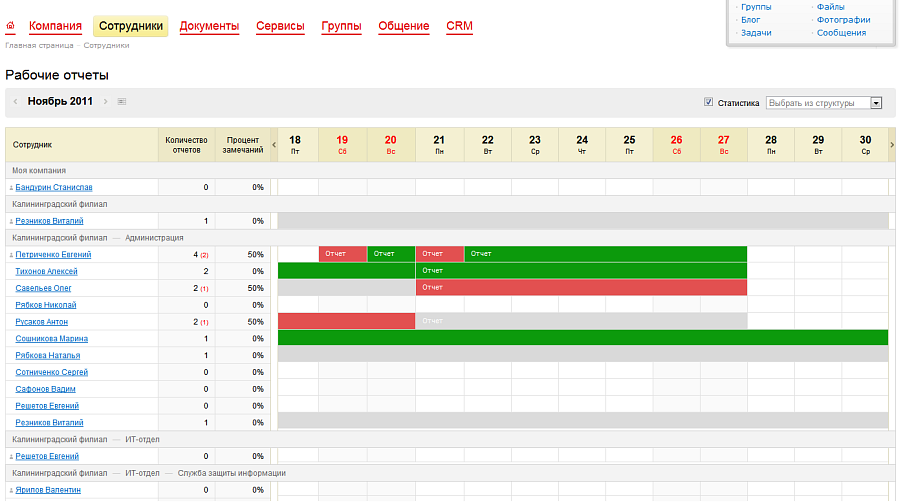Click the Главная страница breadcrumb
The height and width of the screenshot is (502, 900).
[39, 45]
